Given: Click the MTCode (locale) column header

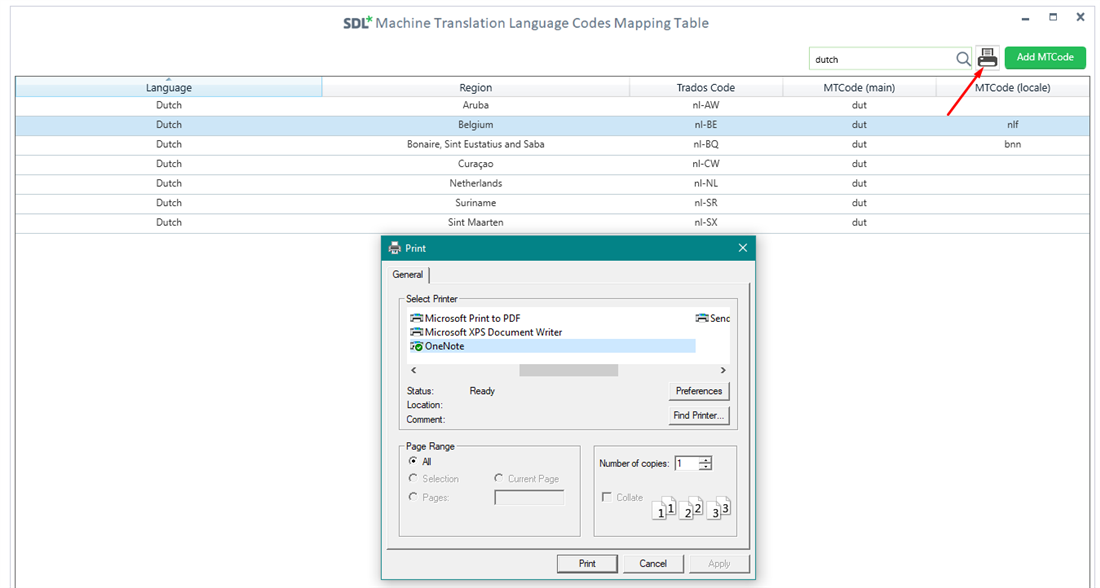Looking at the screenshot, I should point(1012,87).
